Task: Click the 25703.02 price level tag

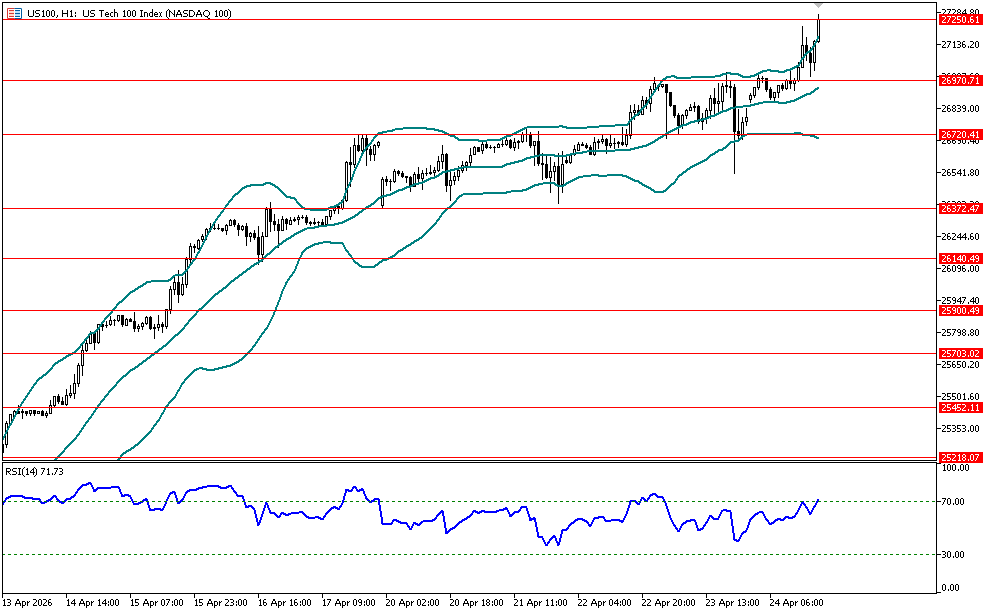Action: (960, 354)
